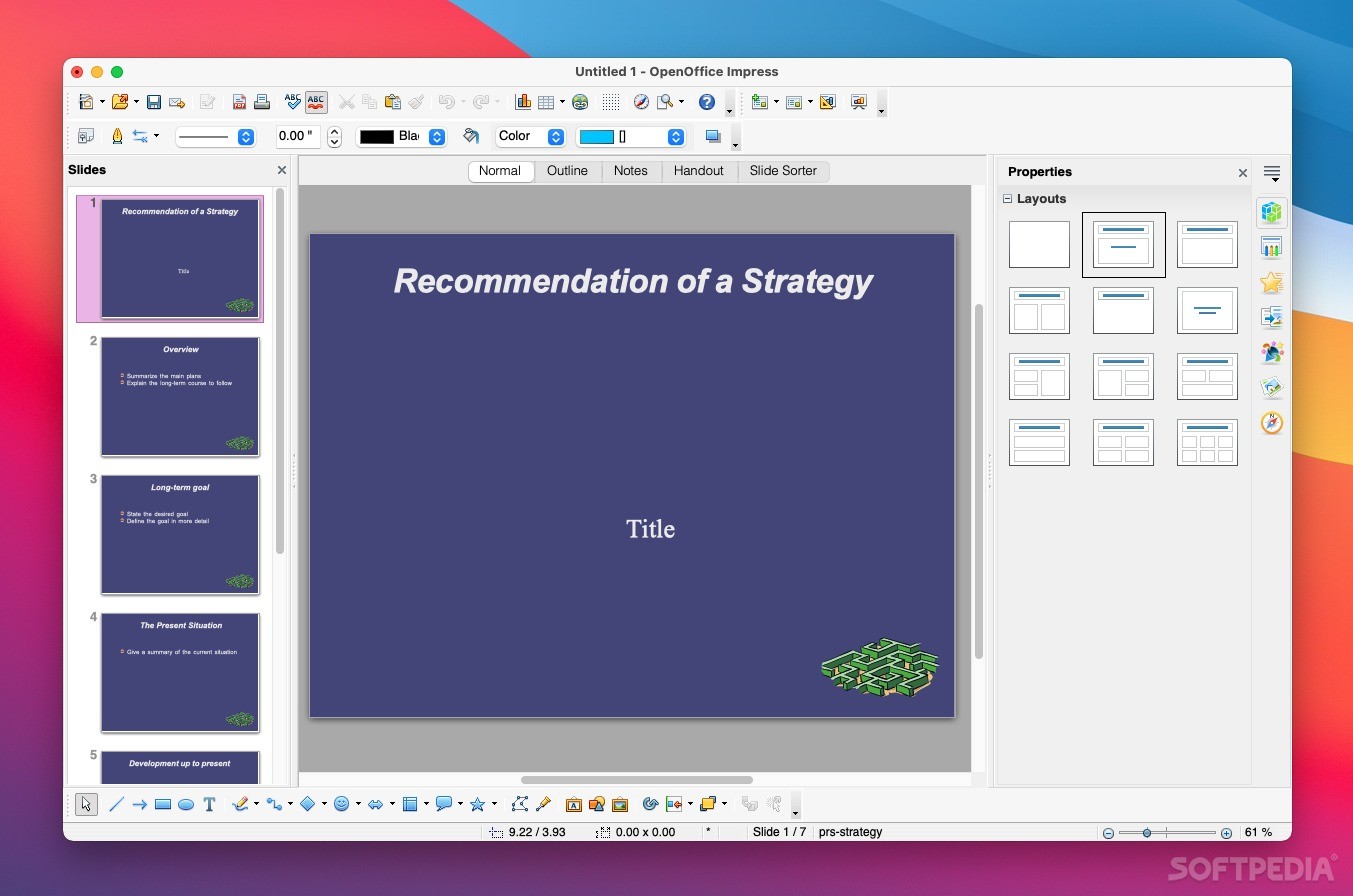Toggle AutoSpellcheck on or off

tap(316, 102)
